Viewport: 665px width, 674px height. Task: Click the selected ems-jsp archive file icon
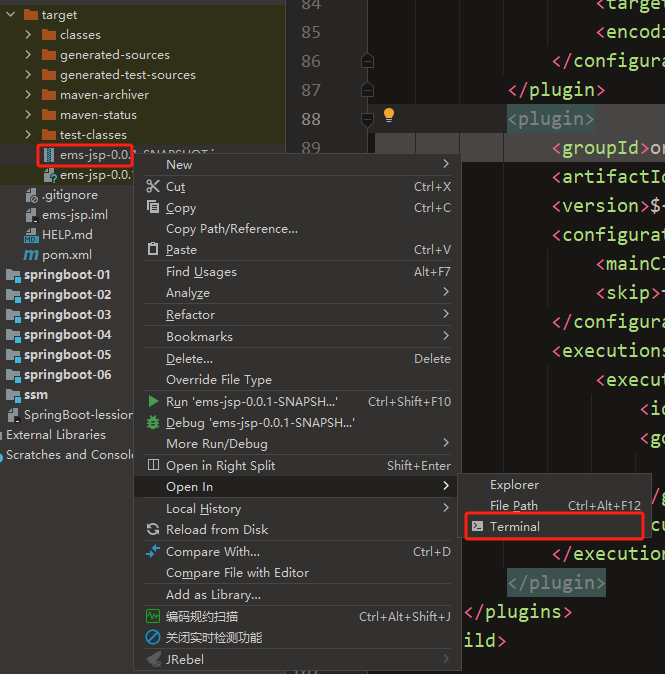coord(49,155)
